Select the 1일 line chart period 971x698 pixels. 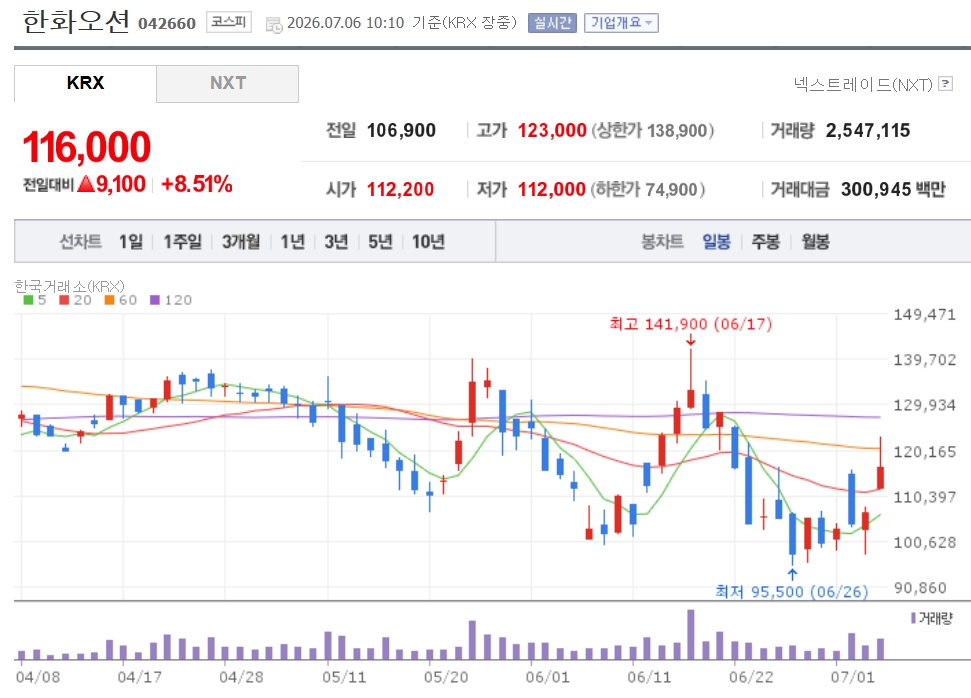131,242
